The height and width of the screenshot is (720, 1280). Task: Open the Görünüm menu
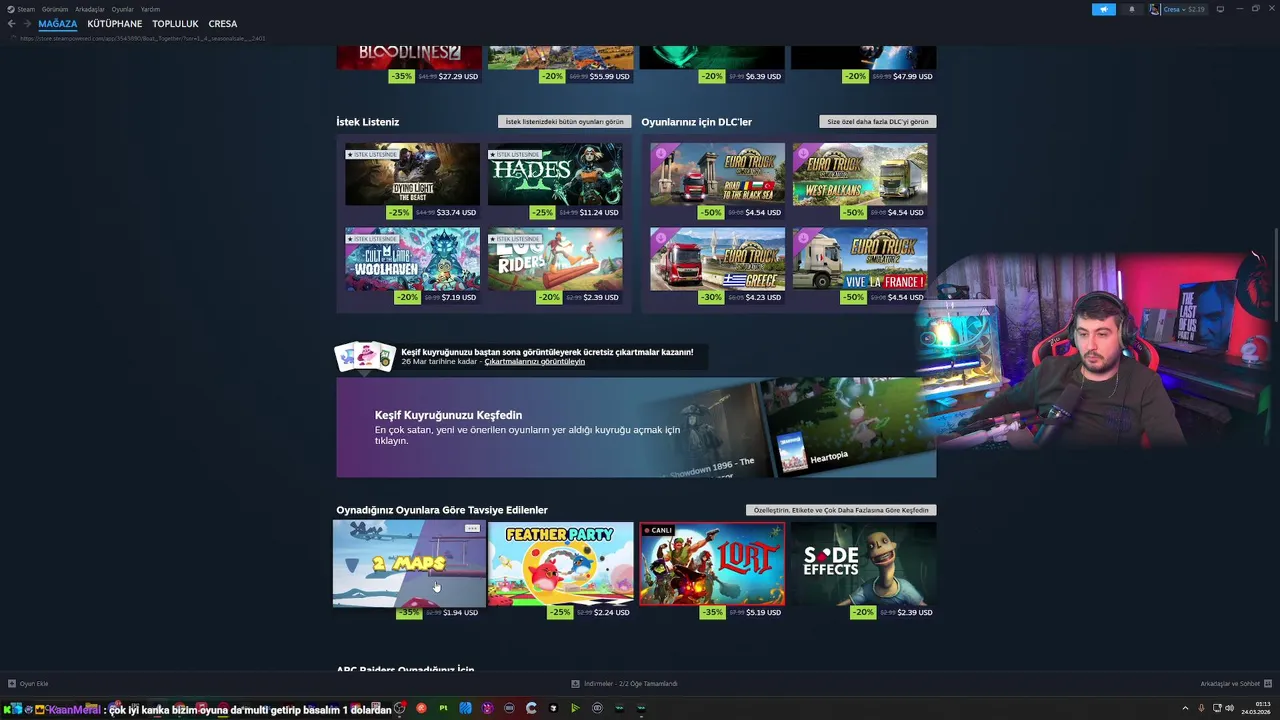click(x=55, y=9)
